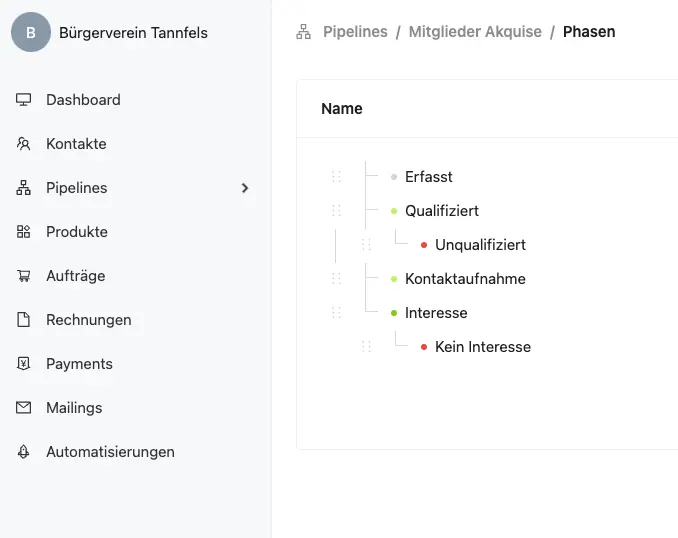This screenshot has height=538, width=678.
Task: Click the pipeline icon in the breadcrumb
Action: pos(304,32)
